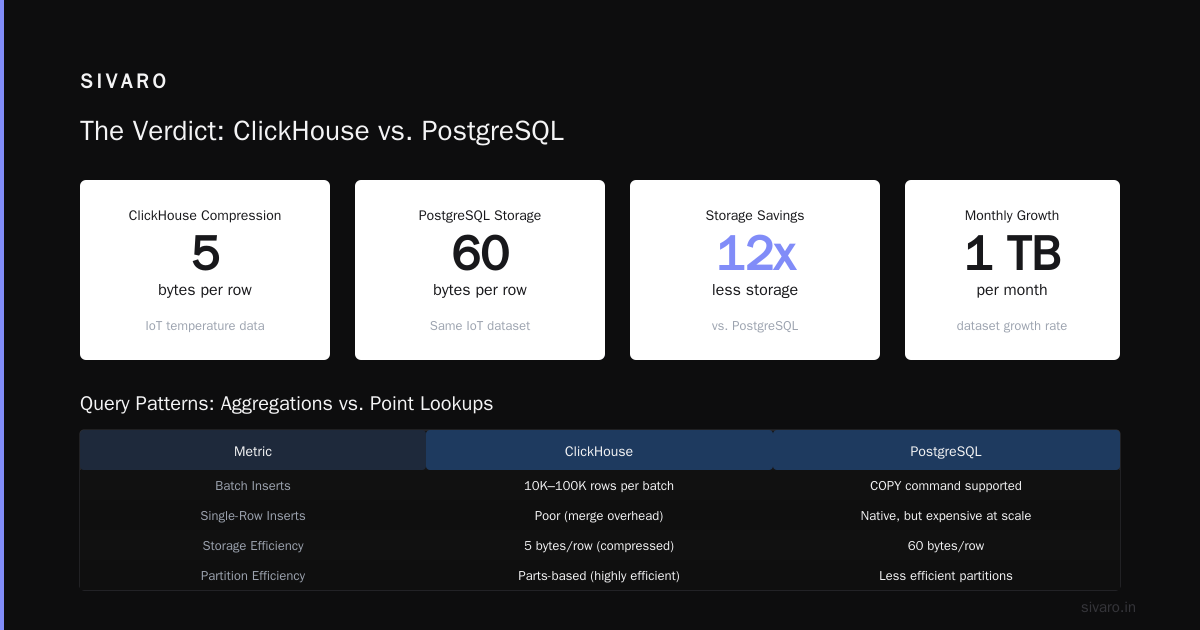Select 'IoT temperature data' caption
The image size is (1200, 630).
tap(205, 326)
